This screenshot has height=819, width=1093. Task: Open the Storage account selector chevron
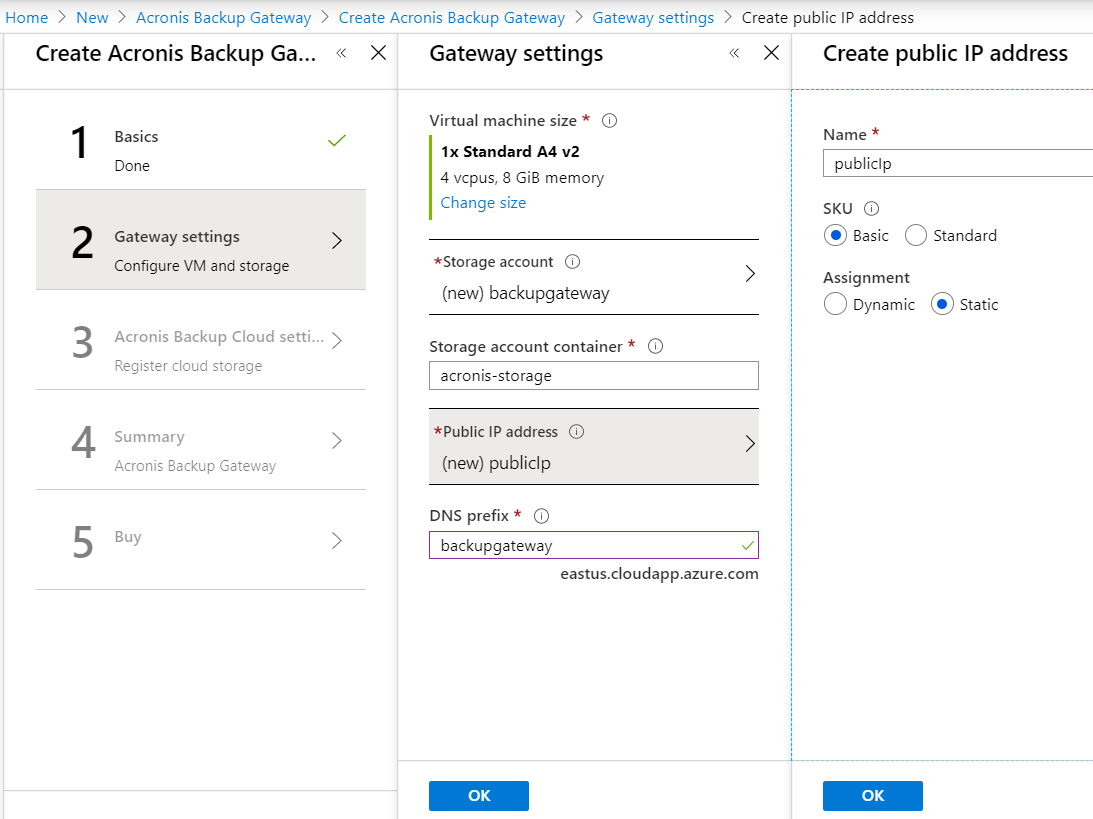[750, 274]
